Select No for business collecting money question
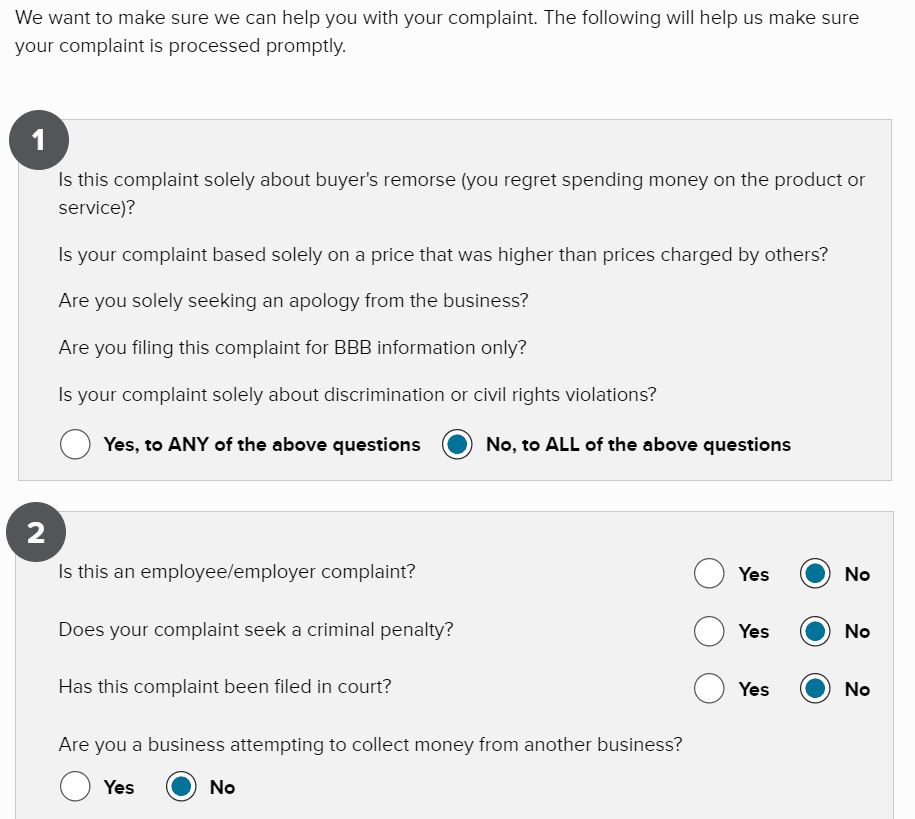 pos(181,787)
